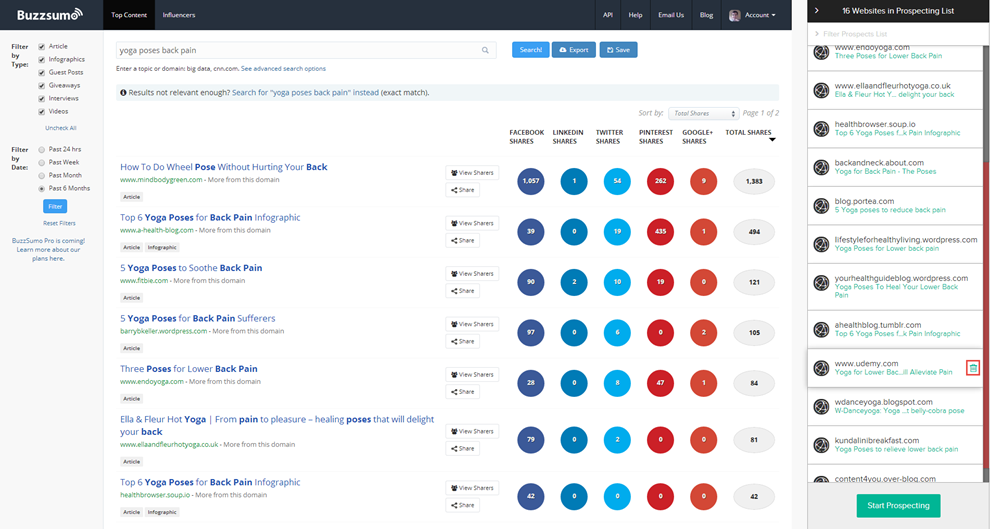Click www.fitbie.com domain link
The width and height of the screenshot is (990, 529).
click(144, 281)
